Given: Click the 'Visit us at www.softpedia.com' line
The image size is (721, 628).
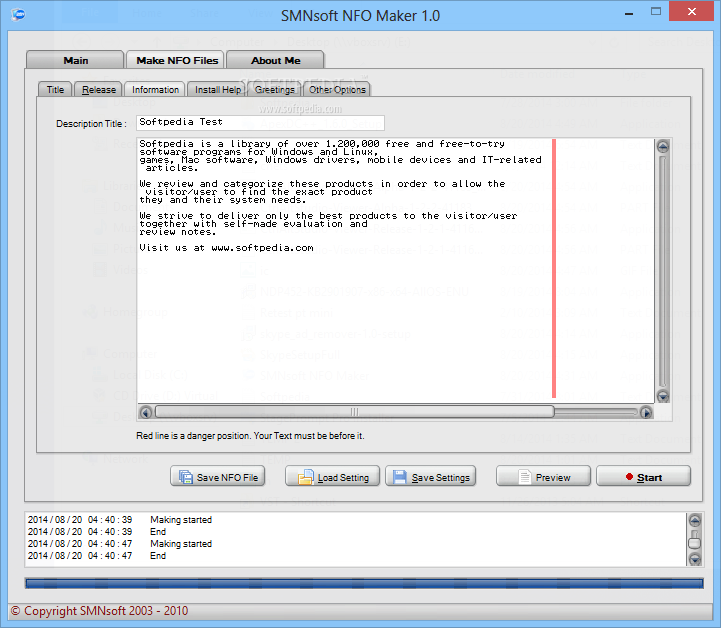Looking at the screenshot, I should 226,248.
